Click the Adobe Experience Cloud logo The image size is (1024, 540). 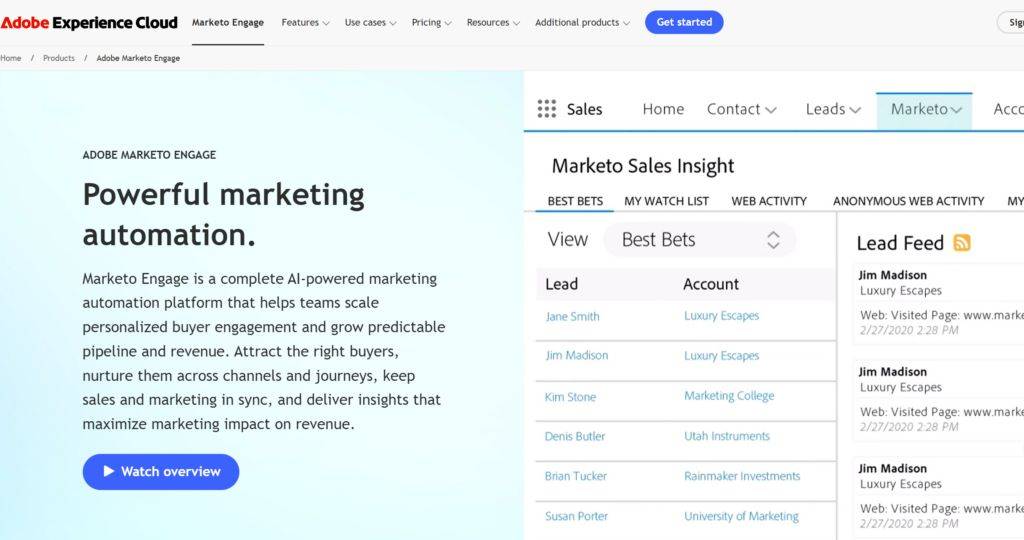89,22
